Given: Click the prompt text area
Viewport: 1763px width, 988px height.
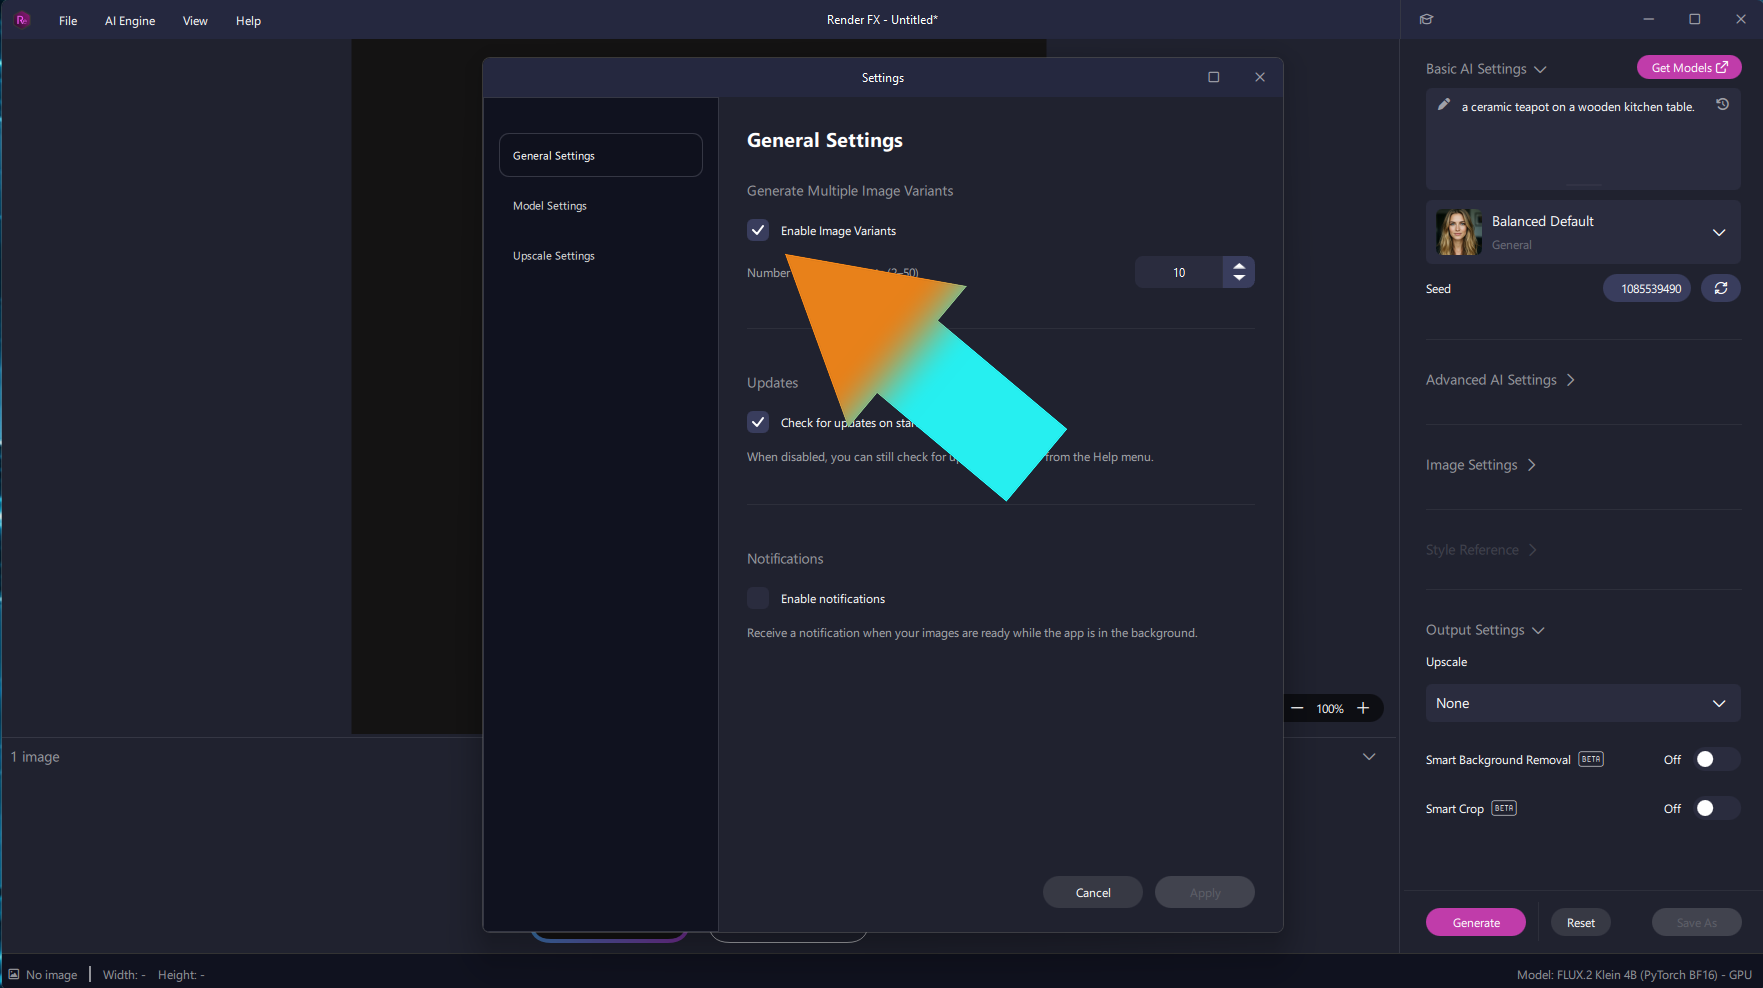Looking at the screenshot, I should click(x=1583, y=140).
